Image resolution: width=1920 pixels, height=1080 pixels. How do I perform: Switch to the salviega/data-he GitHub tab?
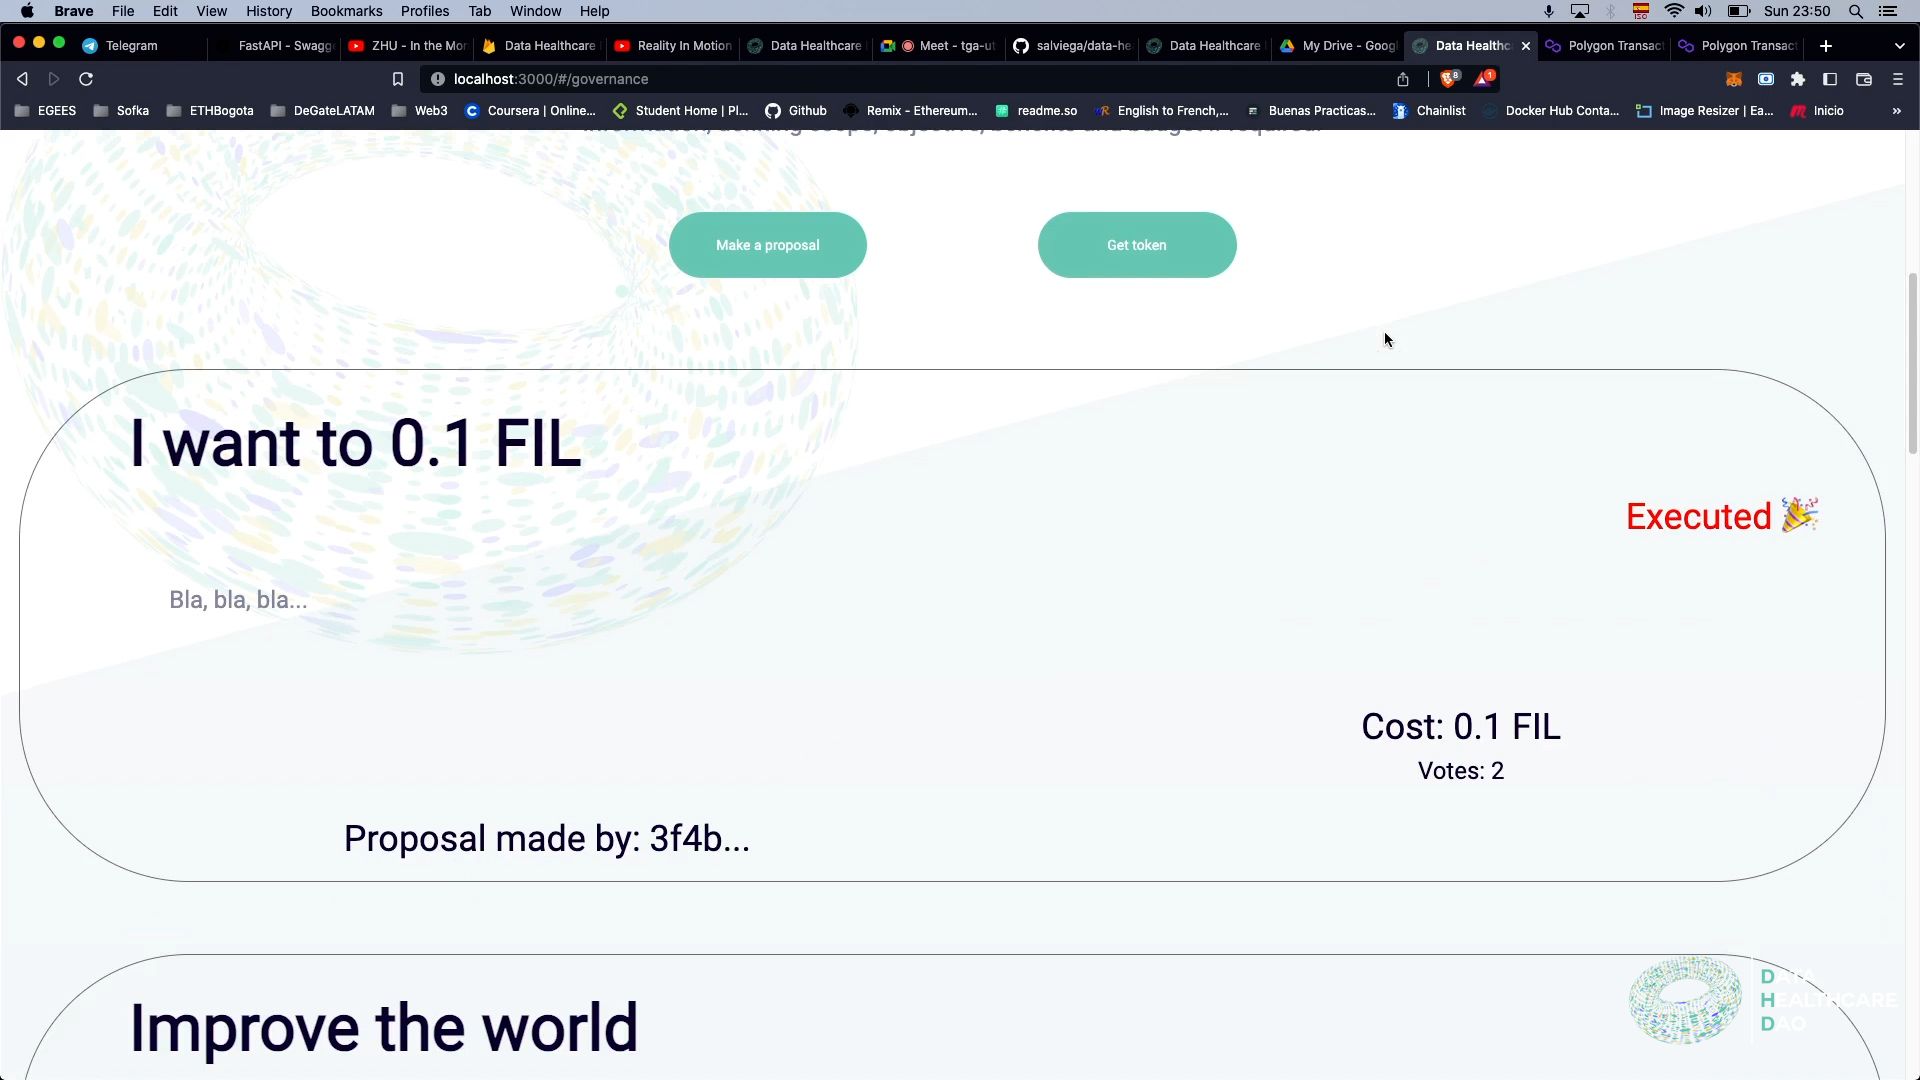1073,46
